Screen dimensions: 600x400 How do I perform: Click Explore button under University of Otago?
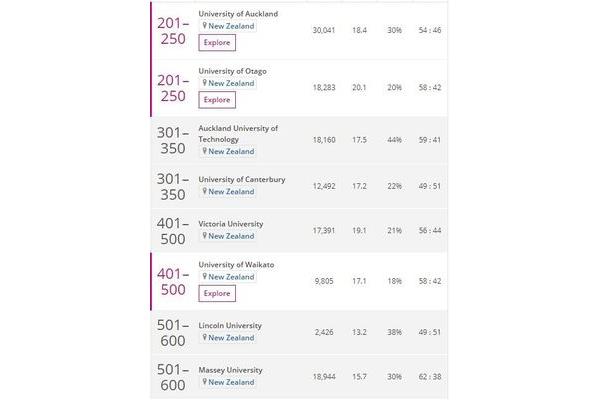pos(217,100)
